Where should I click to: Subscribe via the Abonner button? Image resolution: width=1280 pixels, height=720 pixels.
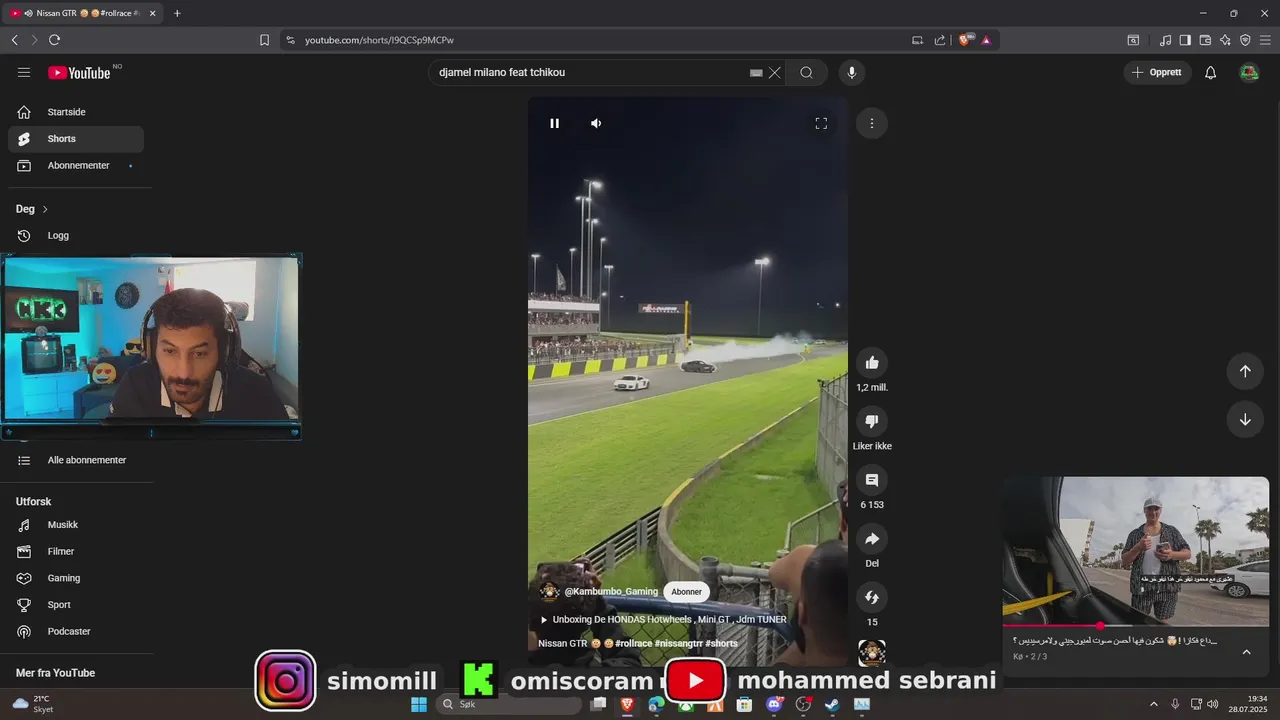(x=686, y=592)
